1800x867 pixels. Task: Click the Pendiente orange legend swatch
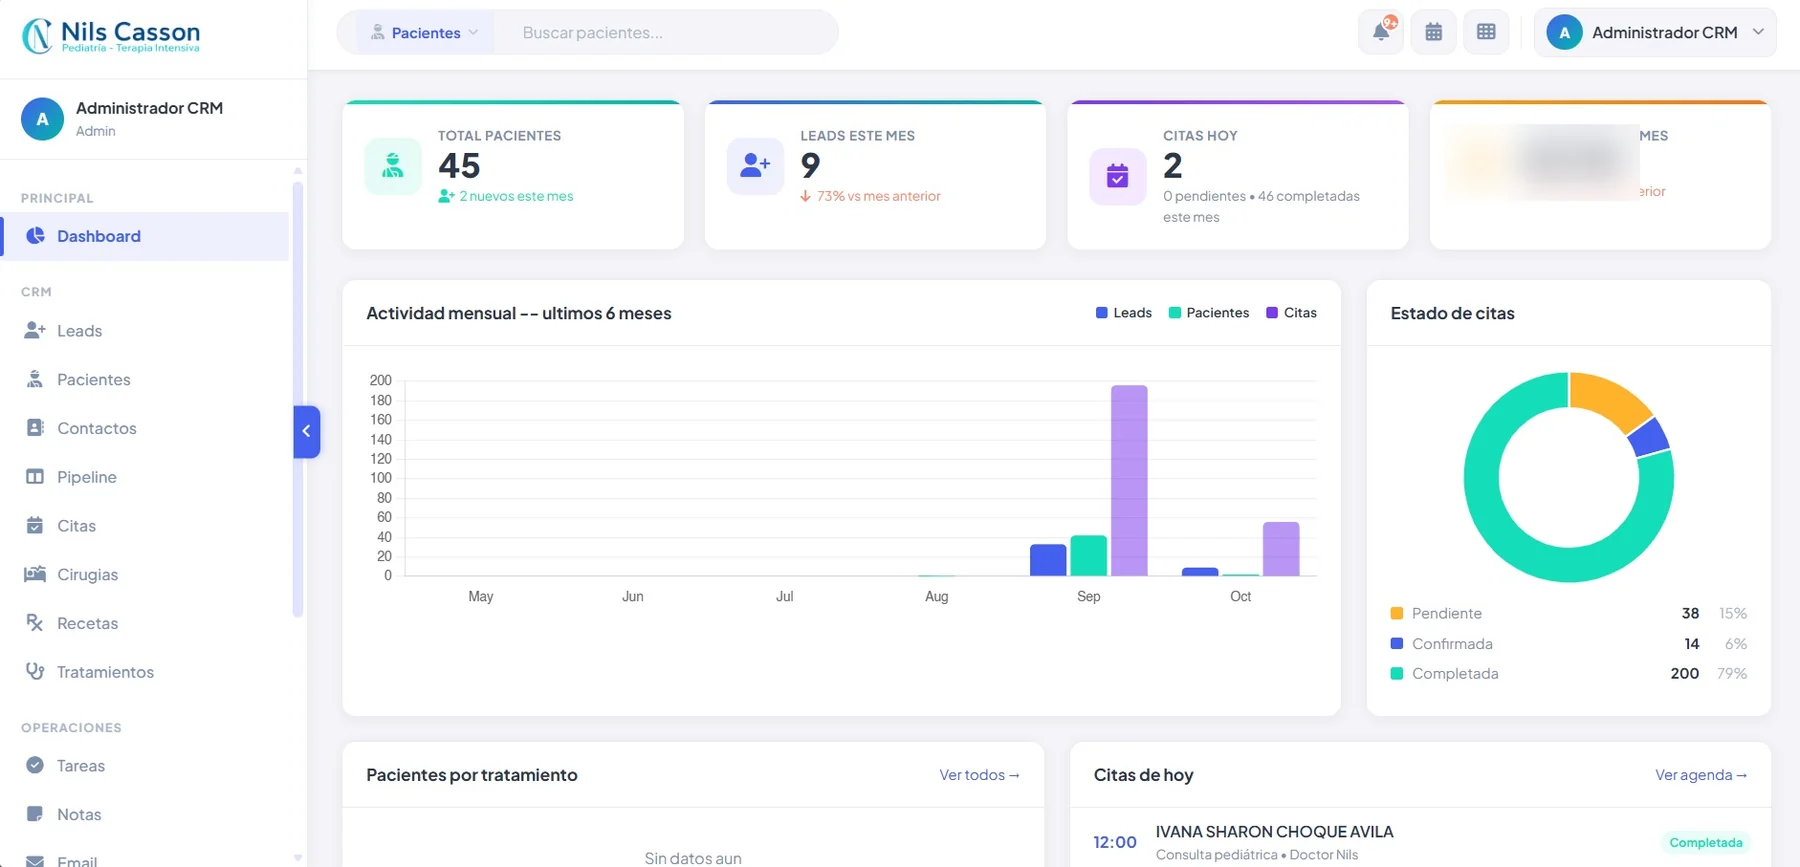[1397, 613]
